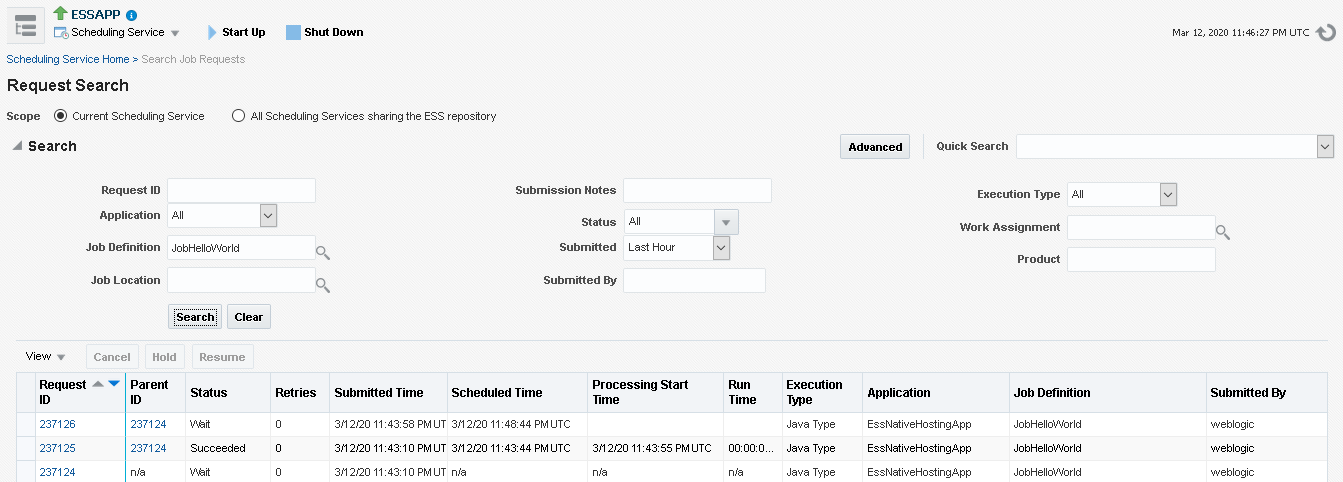Focus the Product field

pyautogui.click(x=1141, y=259)
